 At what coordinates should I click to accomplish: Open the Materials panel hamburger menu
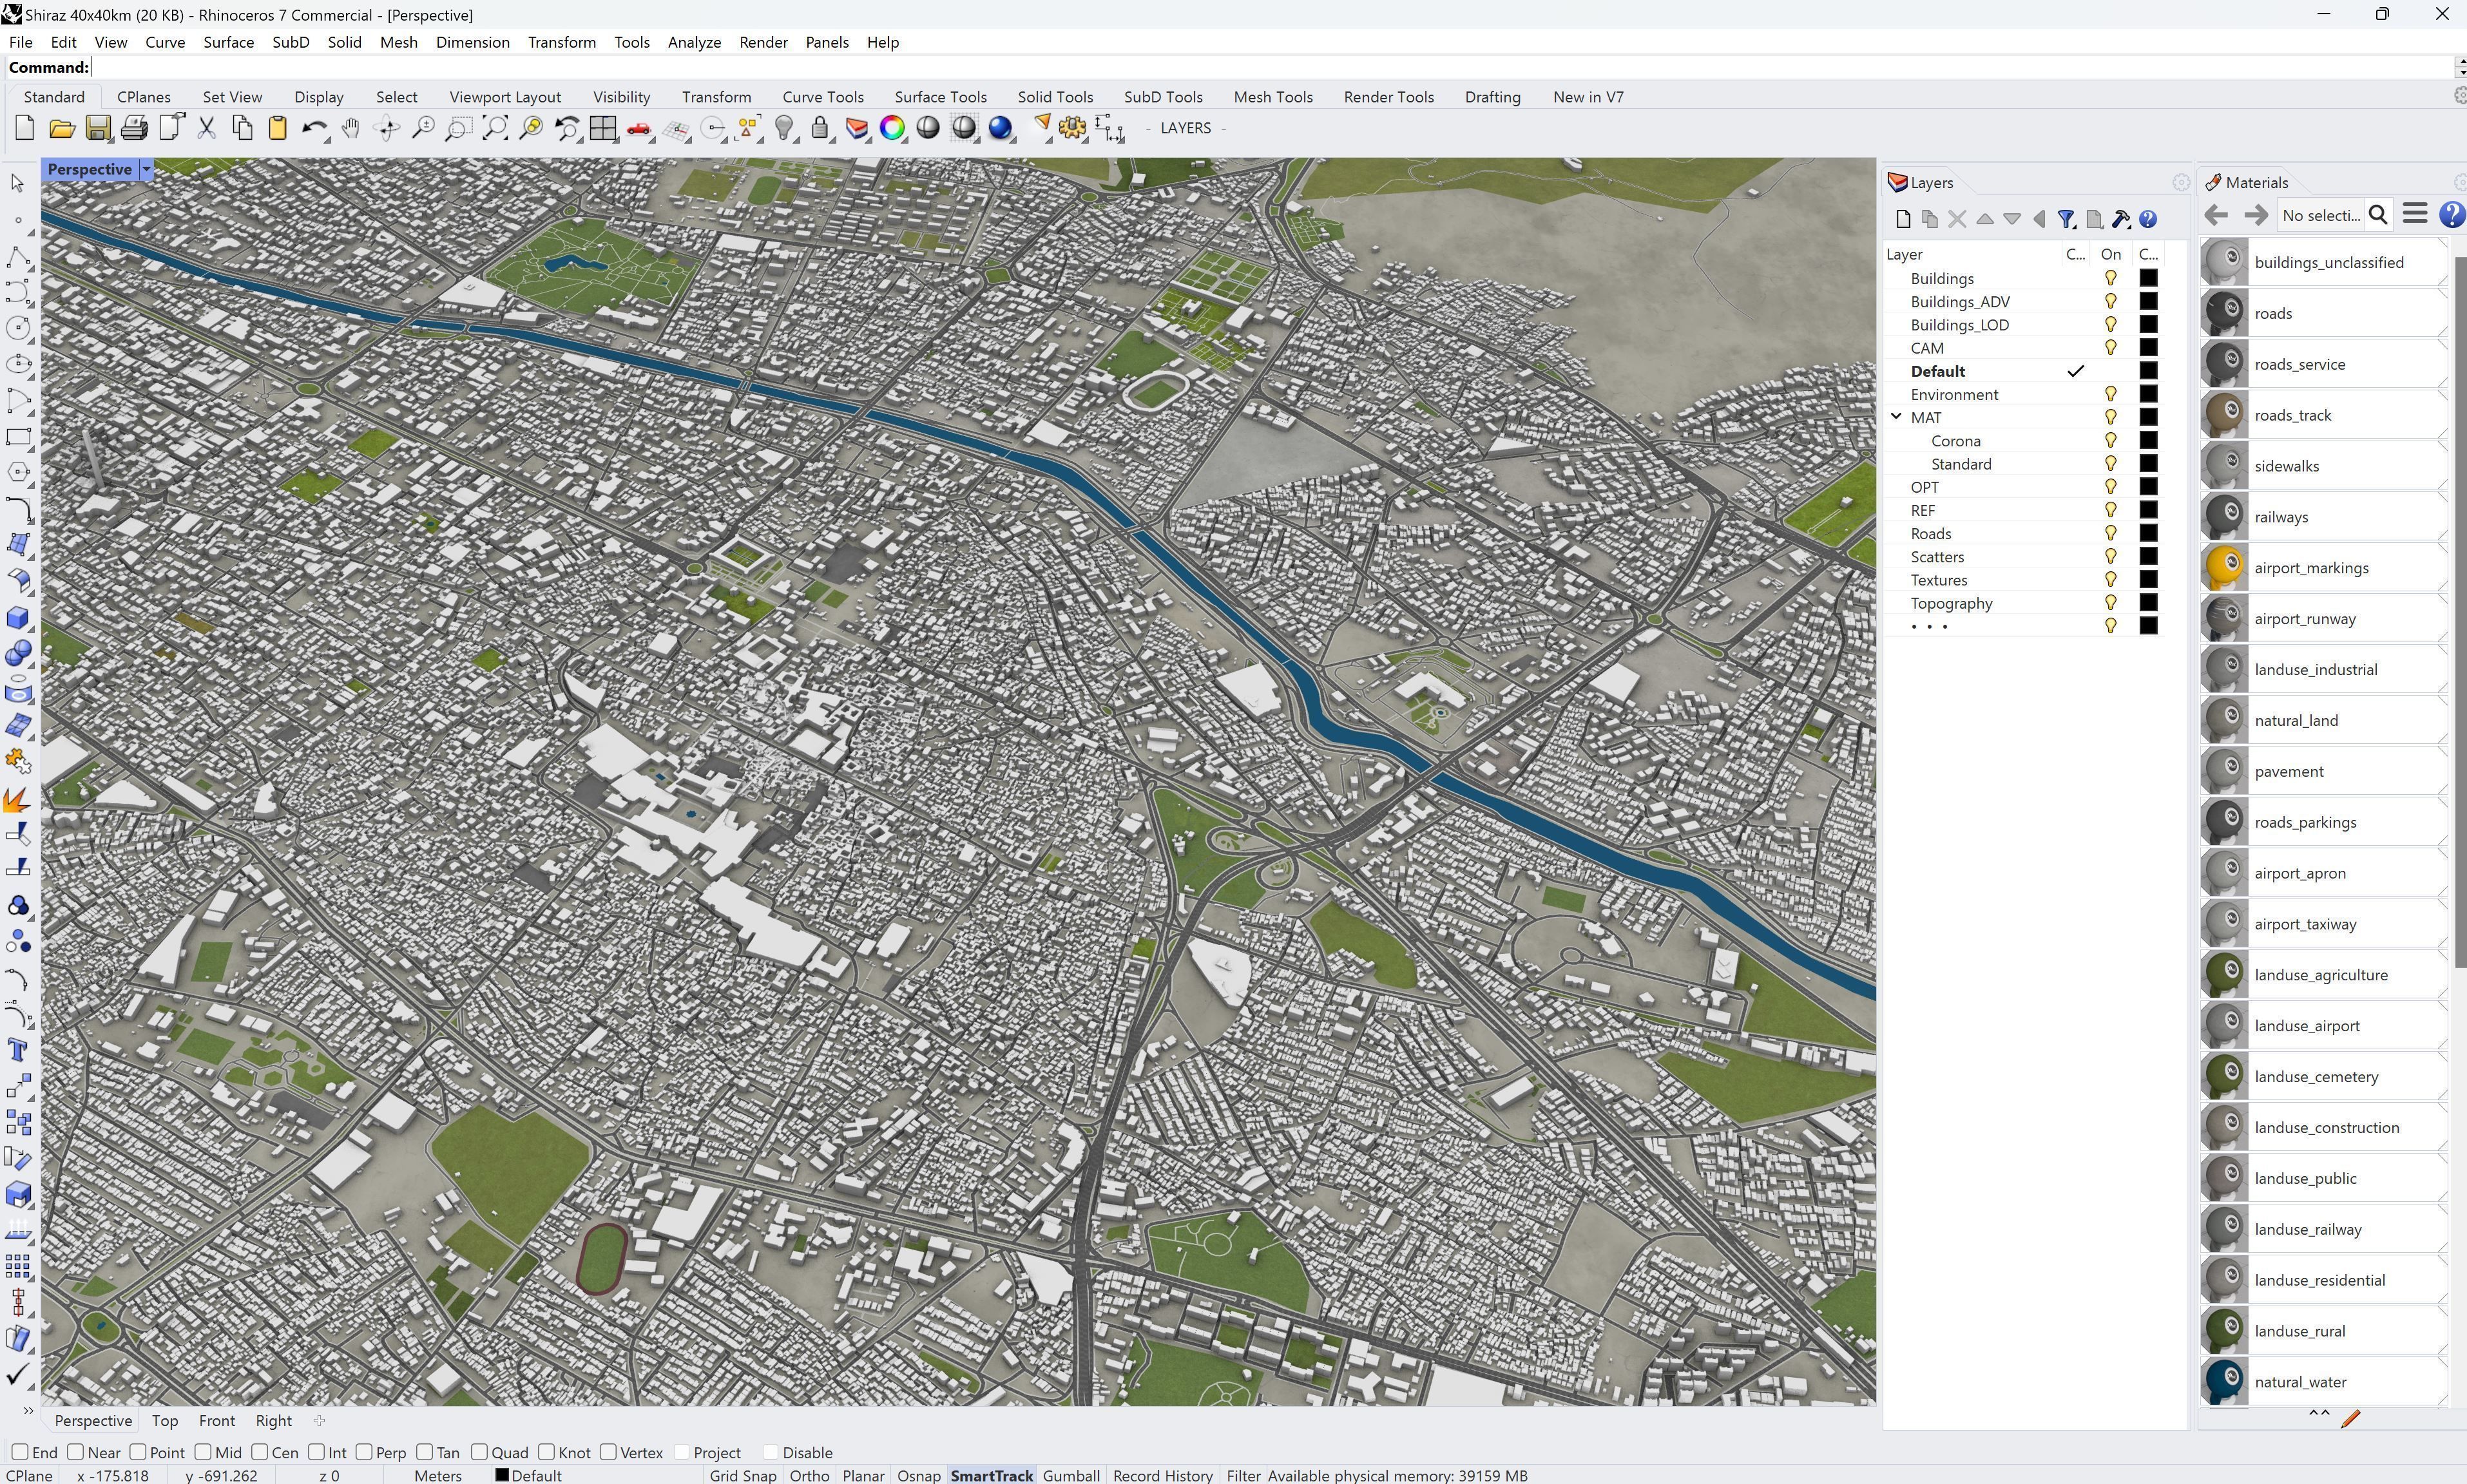point(2415,214)
